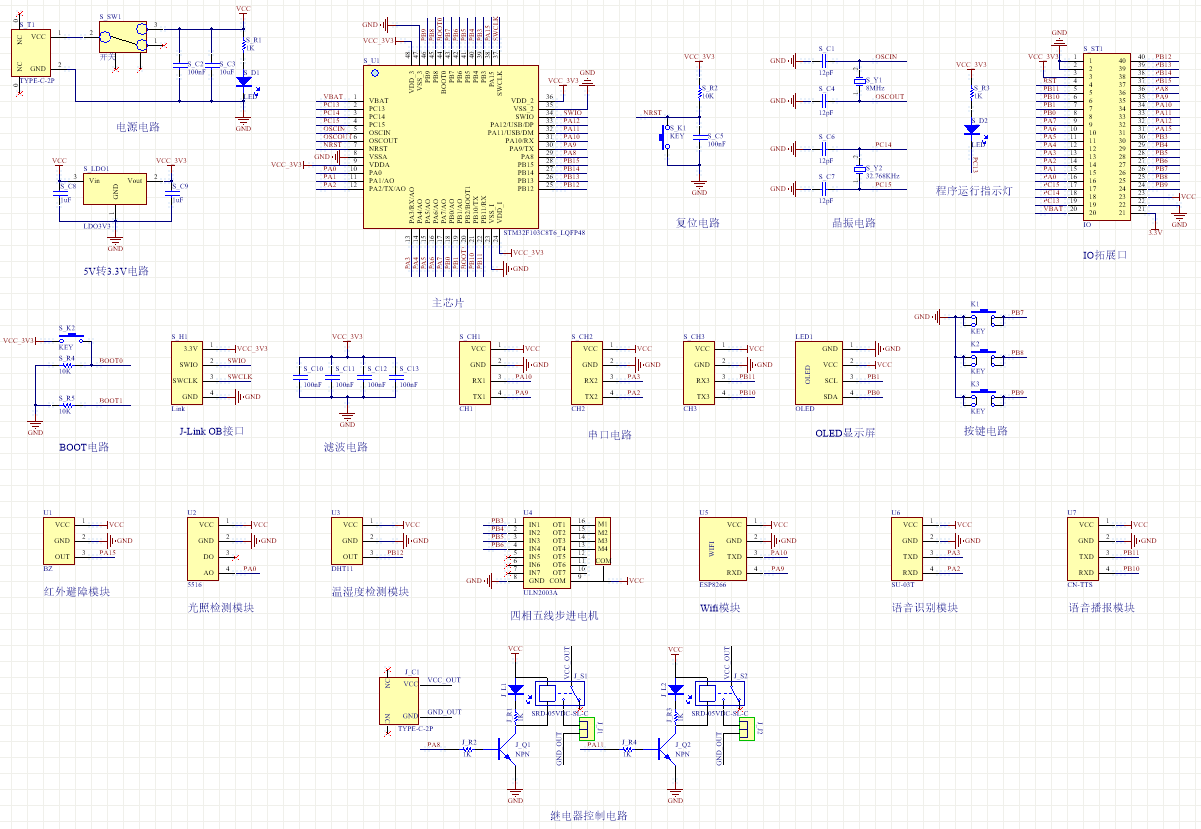Click the S_SW1 power switch symbol
Screen dimensions: 1201x829
[x=123, y=37]
